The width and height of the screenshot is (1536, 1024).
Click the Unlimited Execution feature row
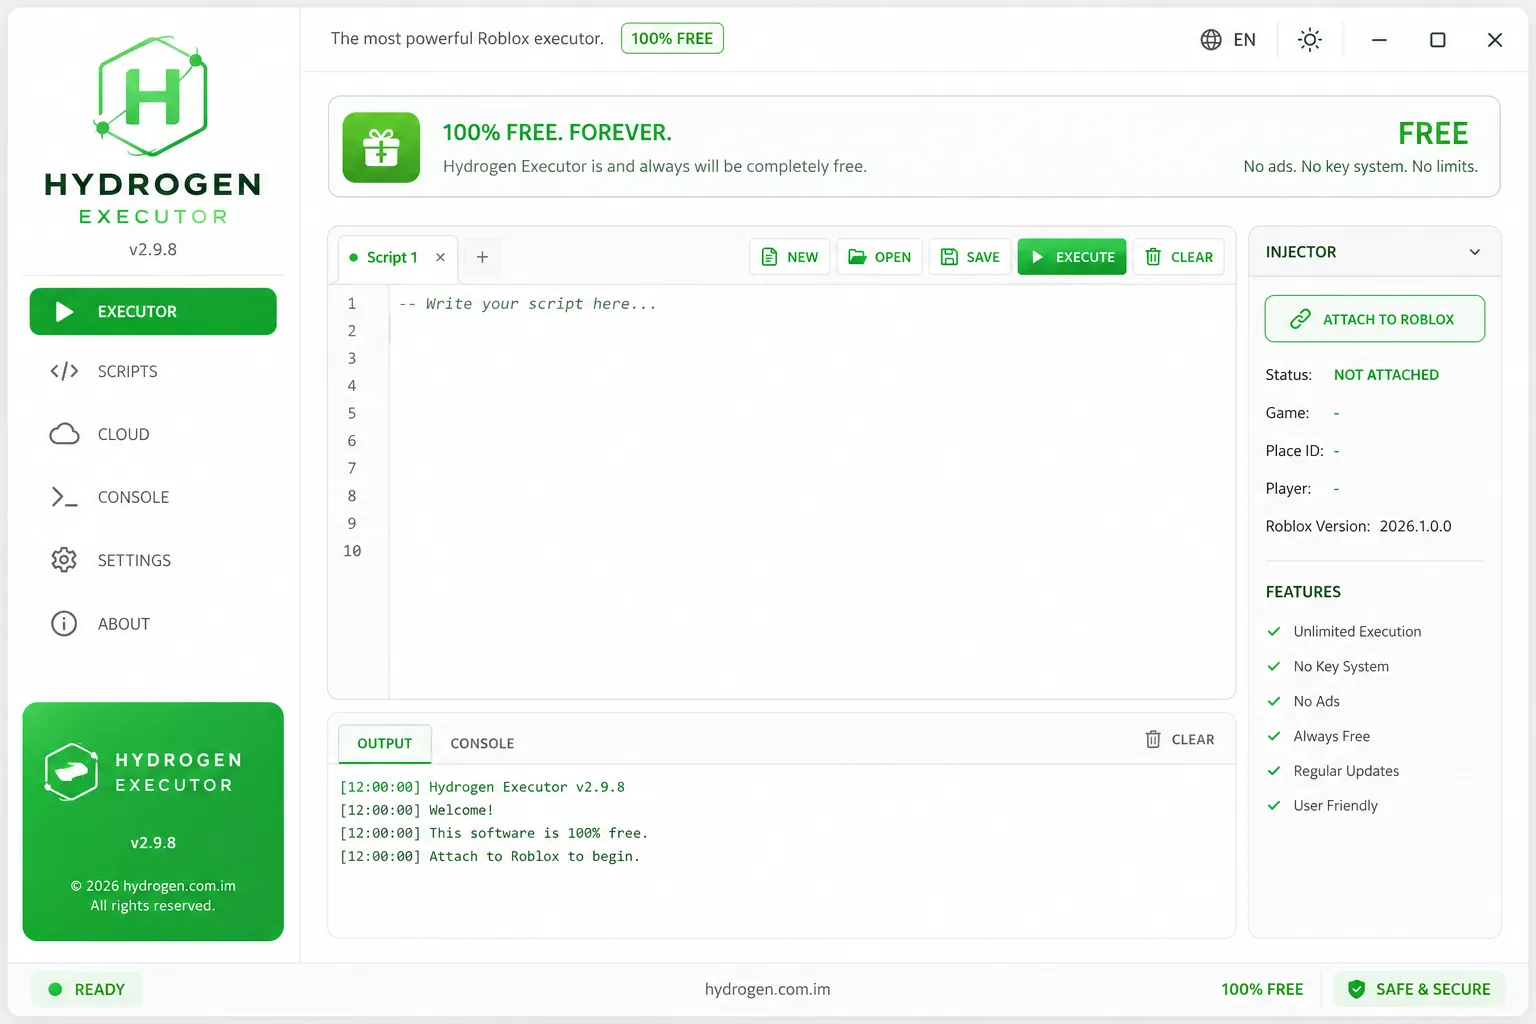coord(1344,632)
